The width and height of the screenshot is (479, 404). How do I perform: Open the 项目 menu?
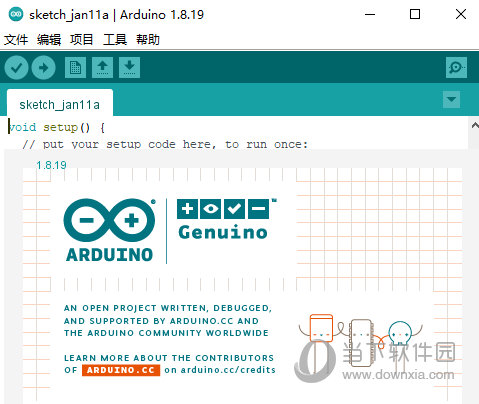tap(82, 40)
